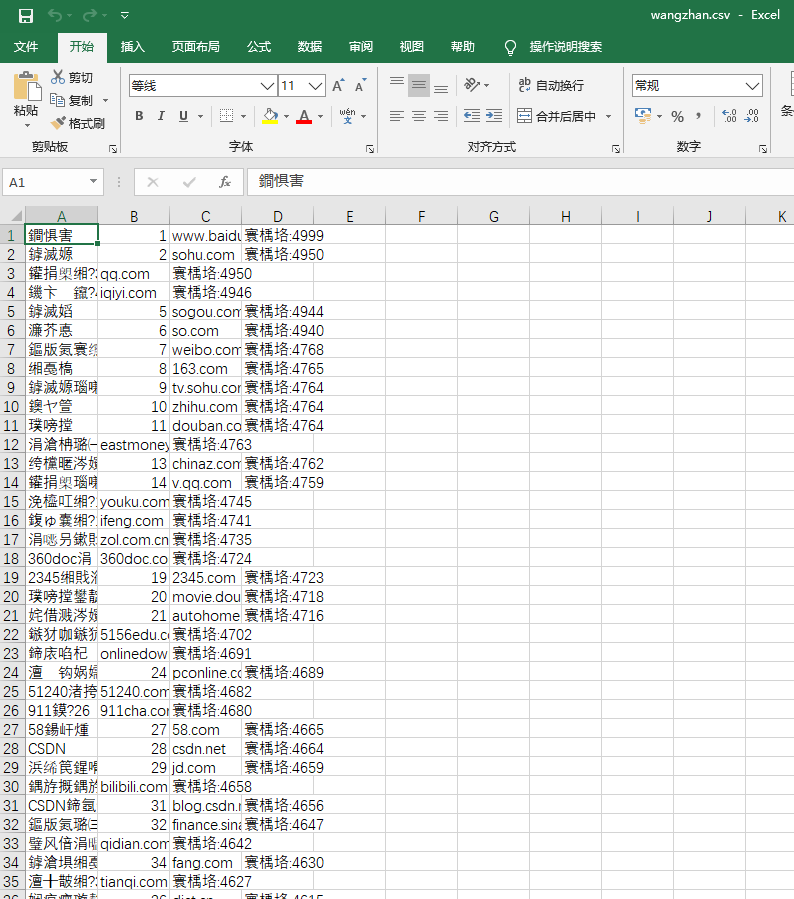
Task: Open the 文件 menu
Action: pos(26,47)
